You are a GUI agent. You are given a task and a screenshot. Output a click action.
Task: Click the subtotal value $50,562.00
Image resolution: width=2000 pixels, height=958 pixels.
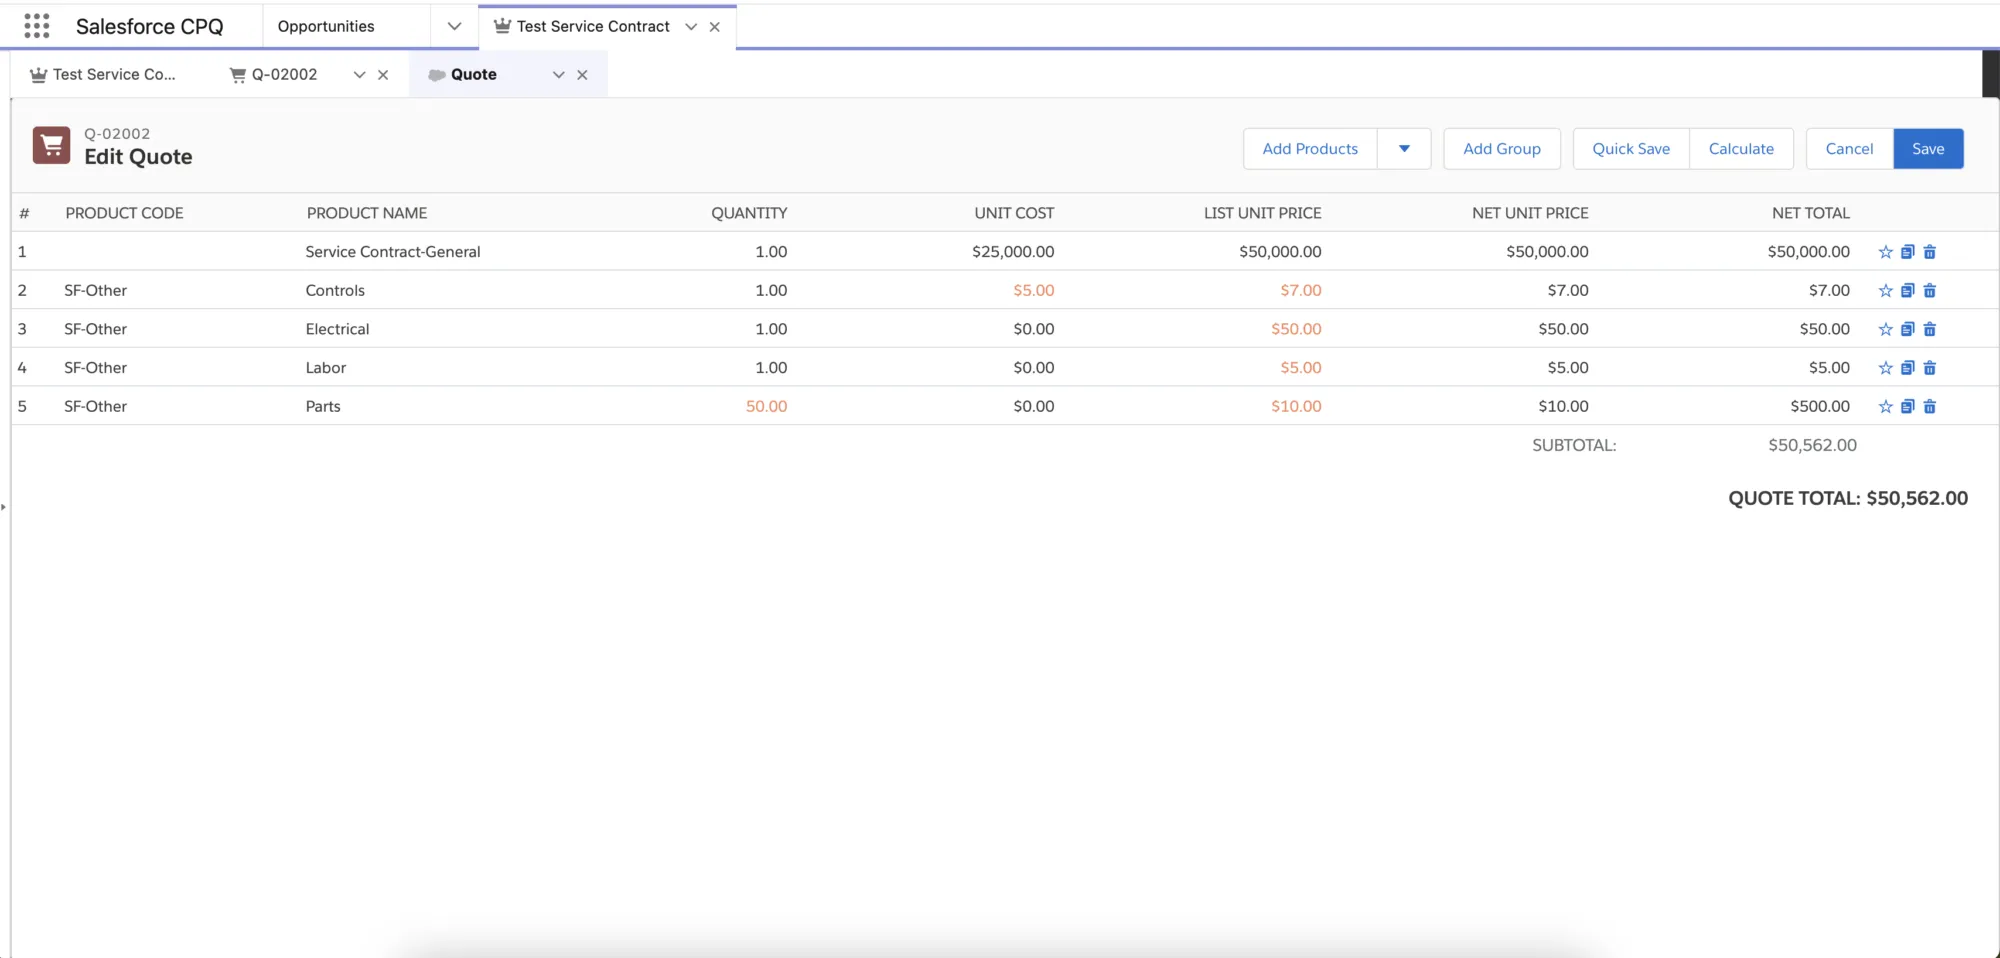1812,446
